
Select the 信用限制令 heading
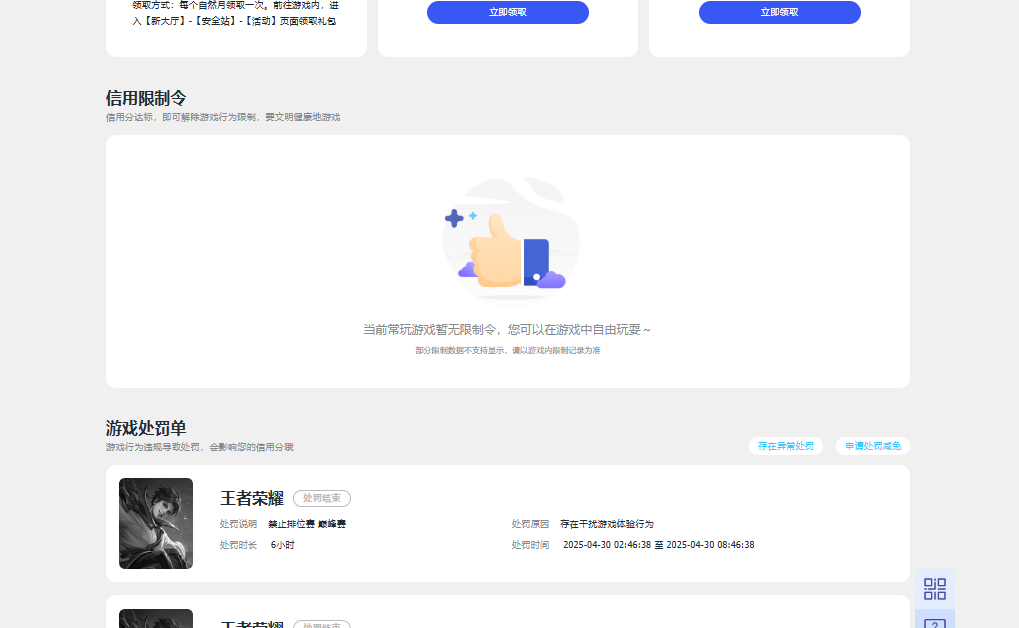146,98
